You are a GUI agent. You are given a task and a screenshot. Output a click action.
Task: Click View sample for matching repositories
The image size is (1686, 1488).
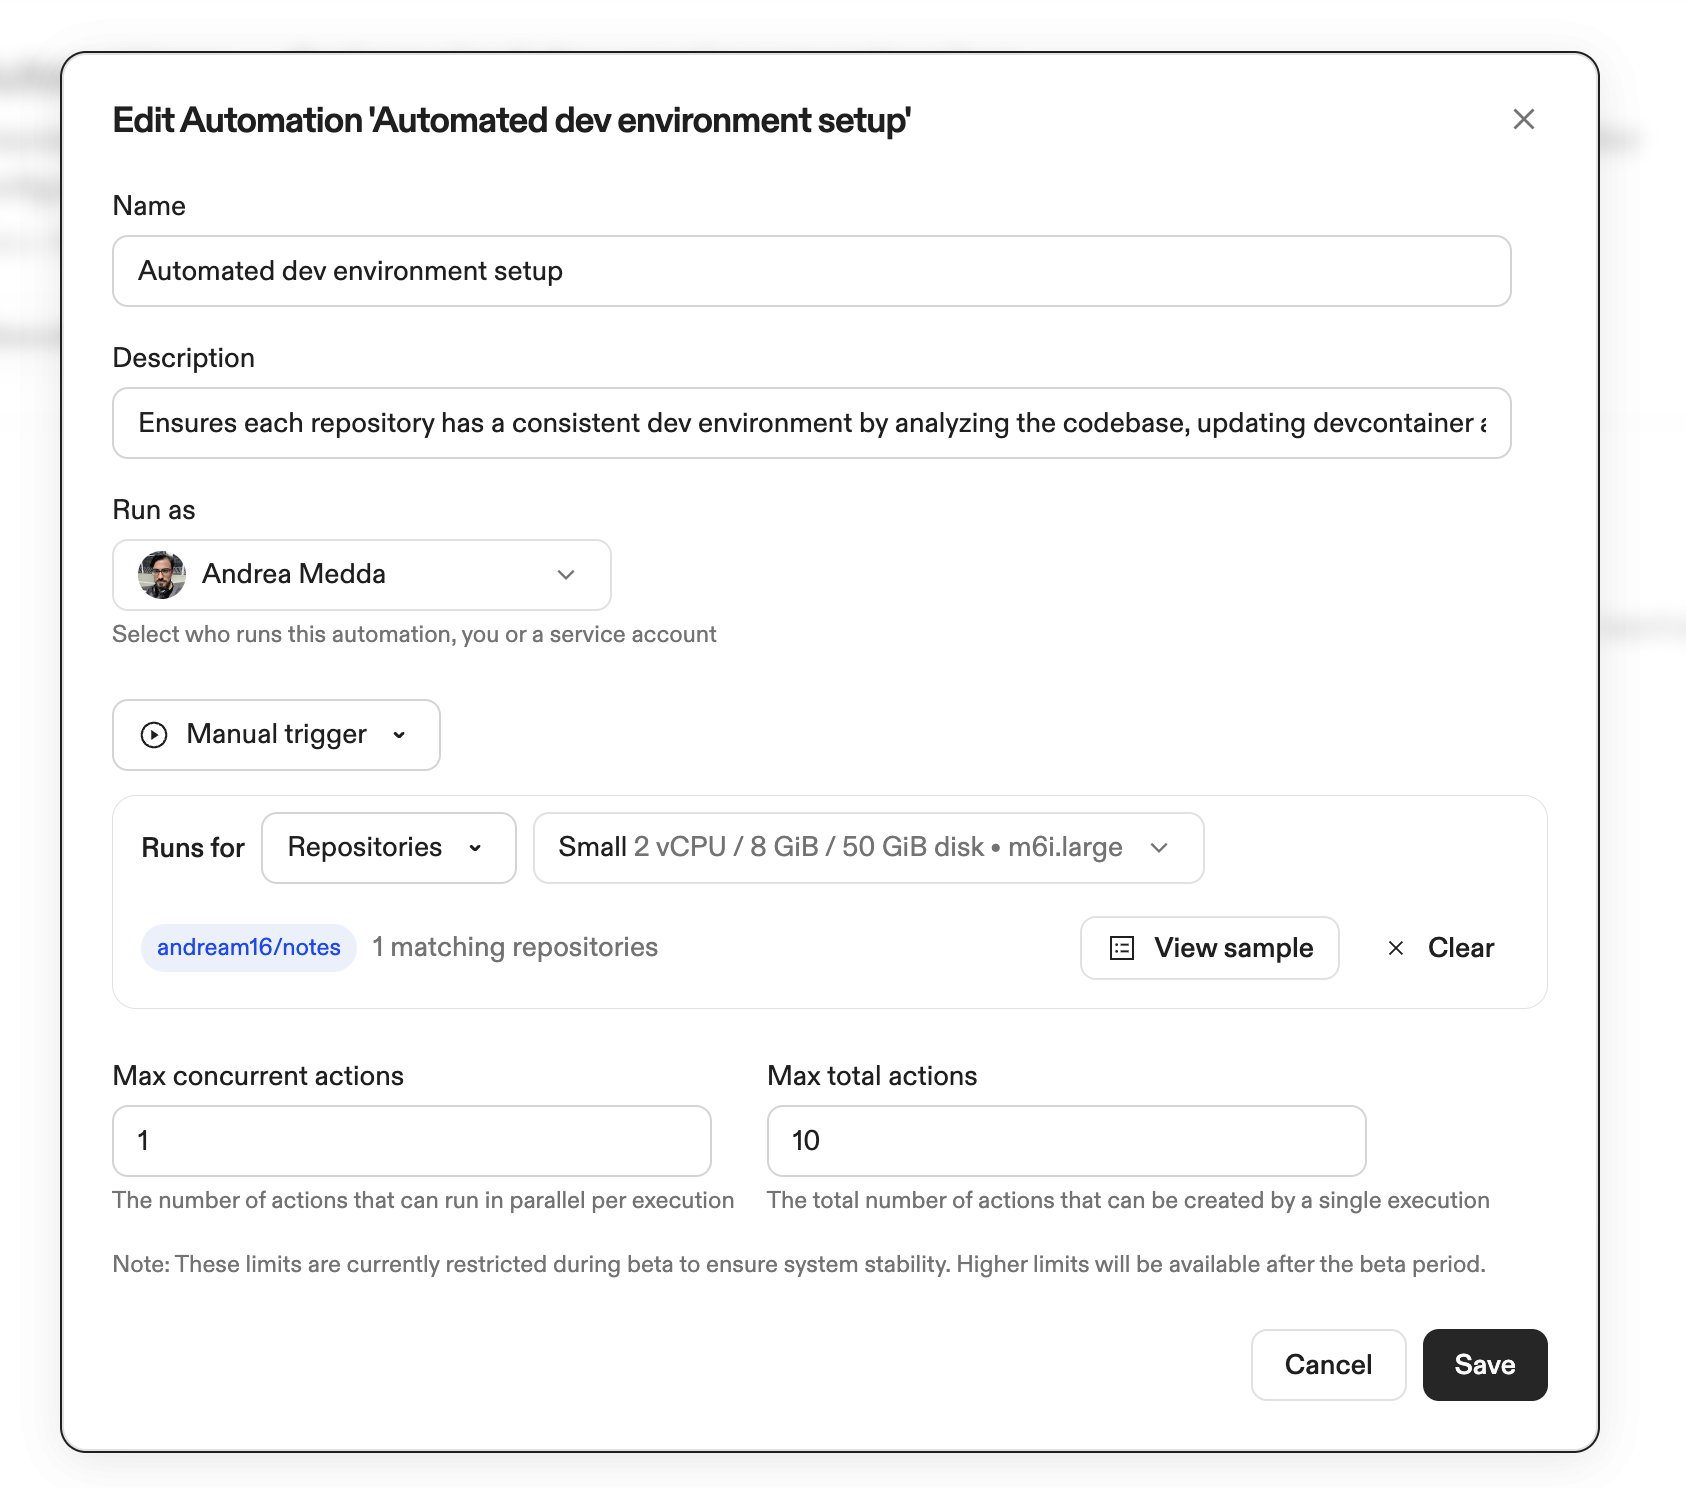click(1209, 947)
